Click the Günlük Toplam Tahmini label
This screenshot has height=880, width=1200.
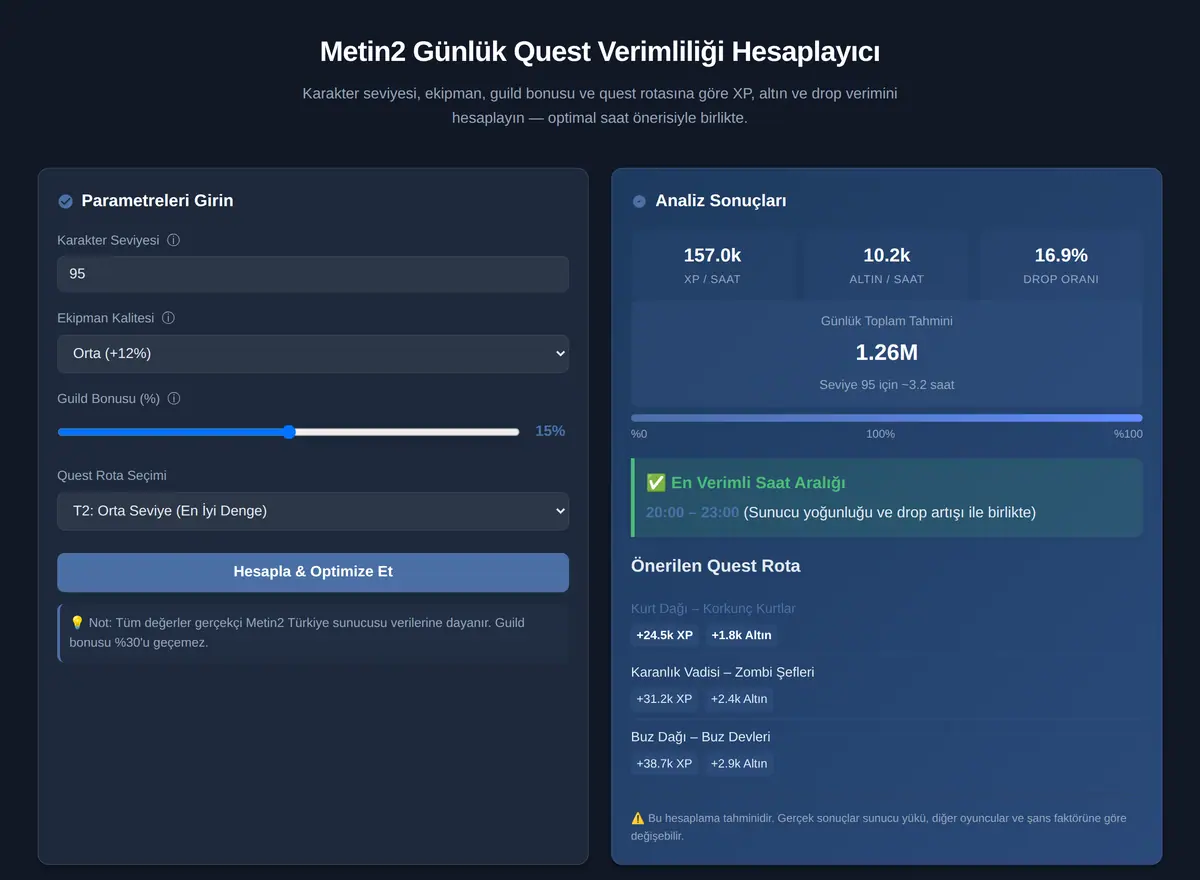click(887, 321)
